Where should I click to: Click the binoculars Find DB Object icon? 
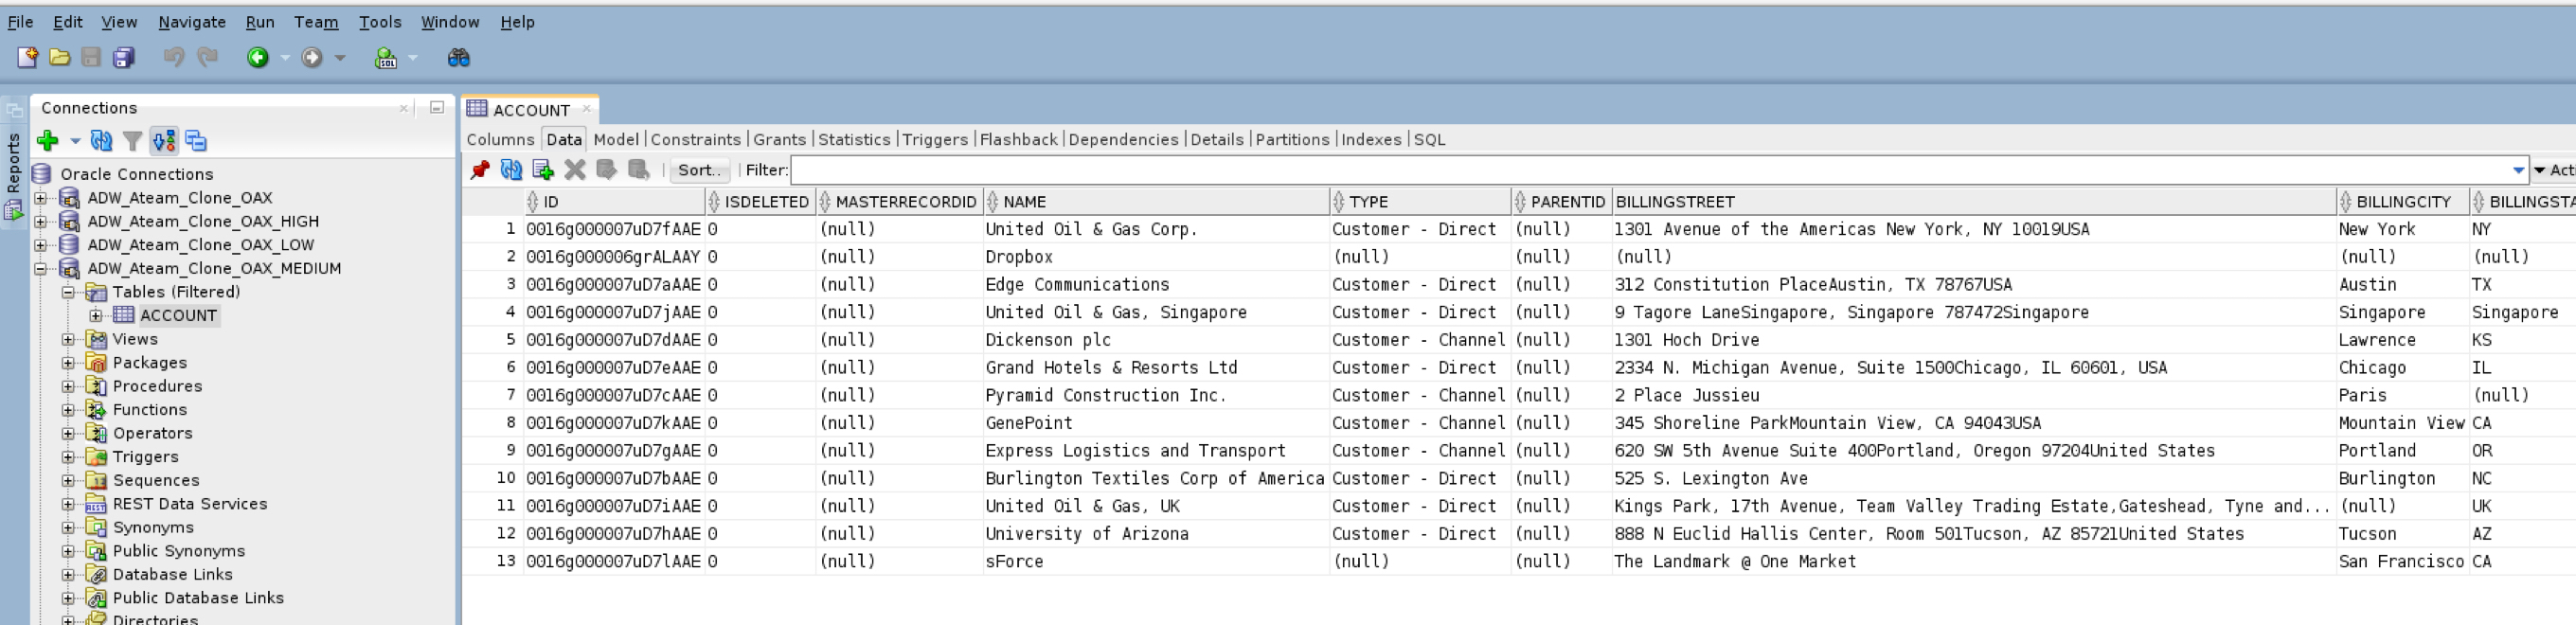tap(458, 58)
